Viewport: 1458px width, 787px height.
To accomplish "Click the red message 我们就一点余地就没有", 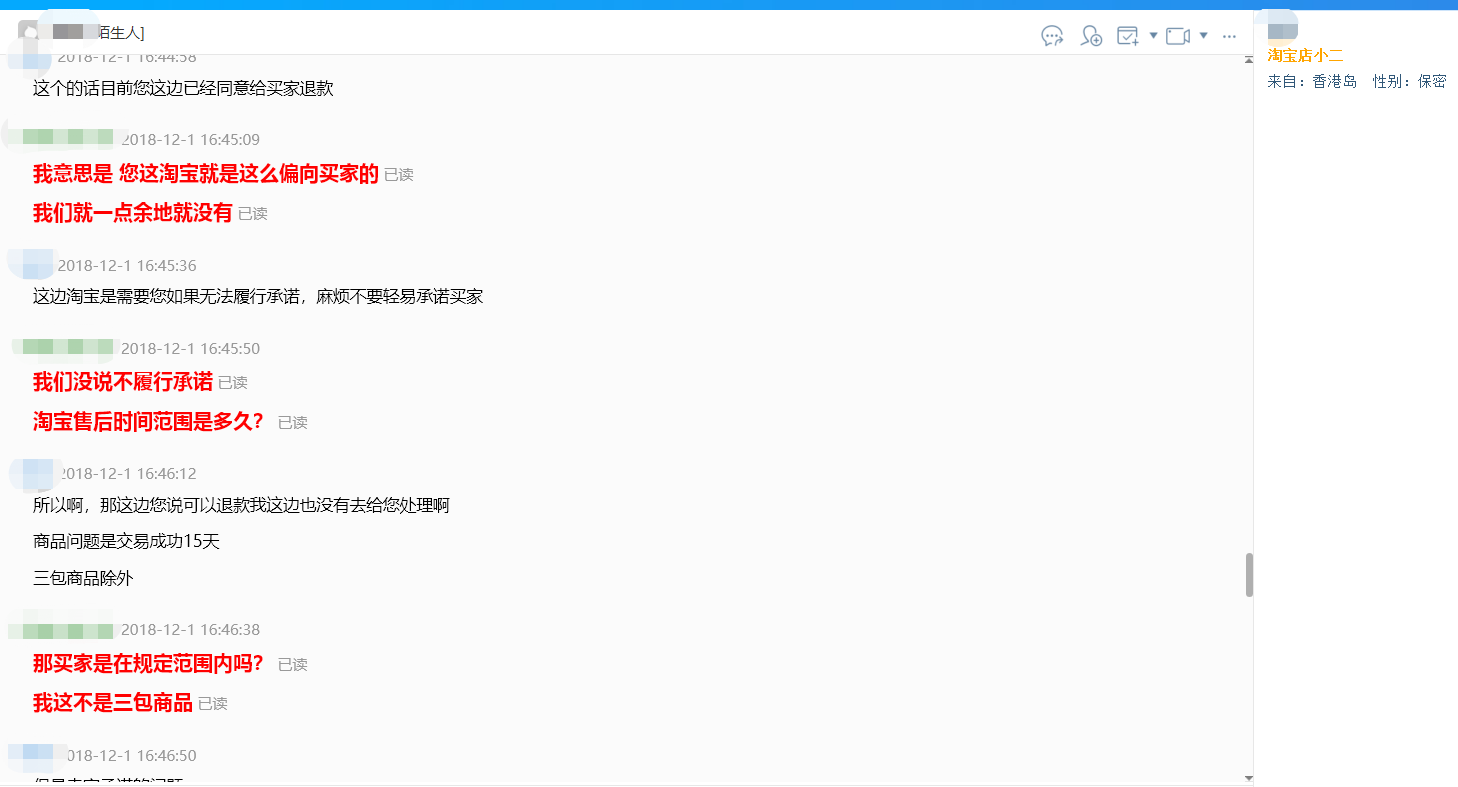I will tap(133, 213).
